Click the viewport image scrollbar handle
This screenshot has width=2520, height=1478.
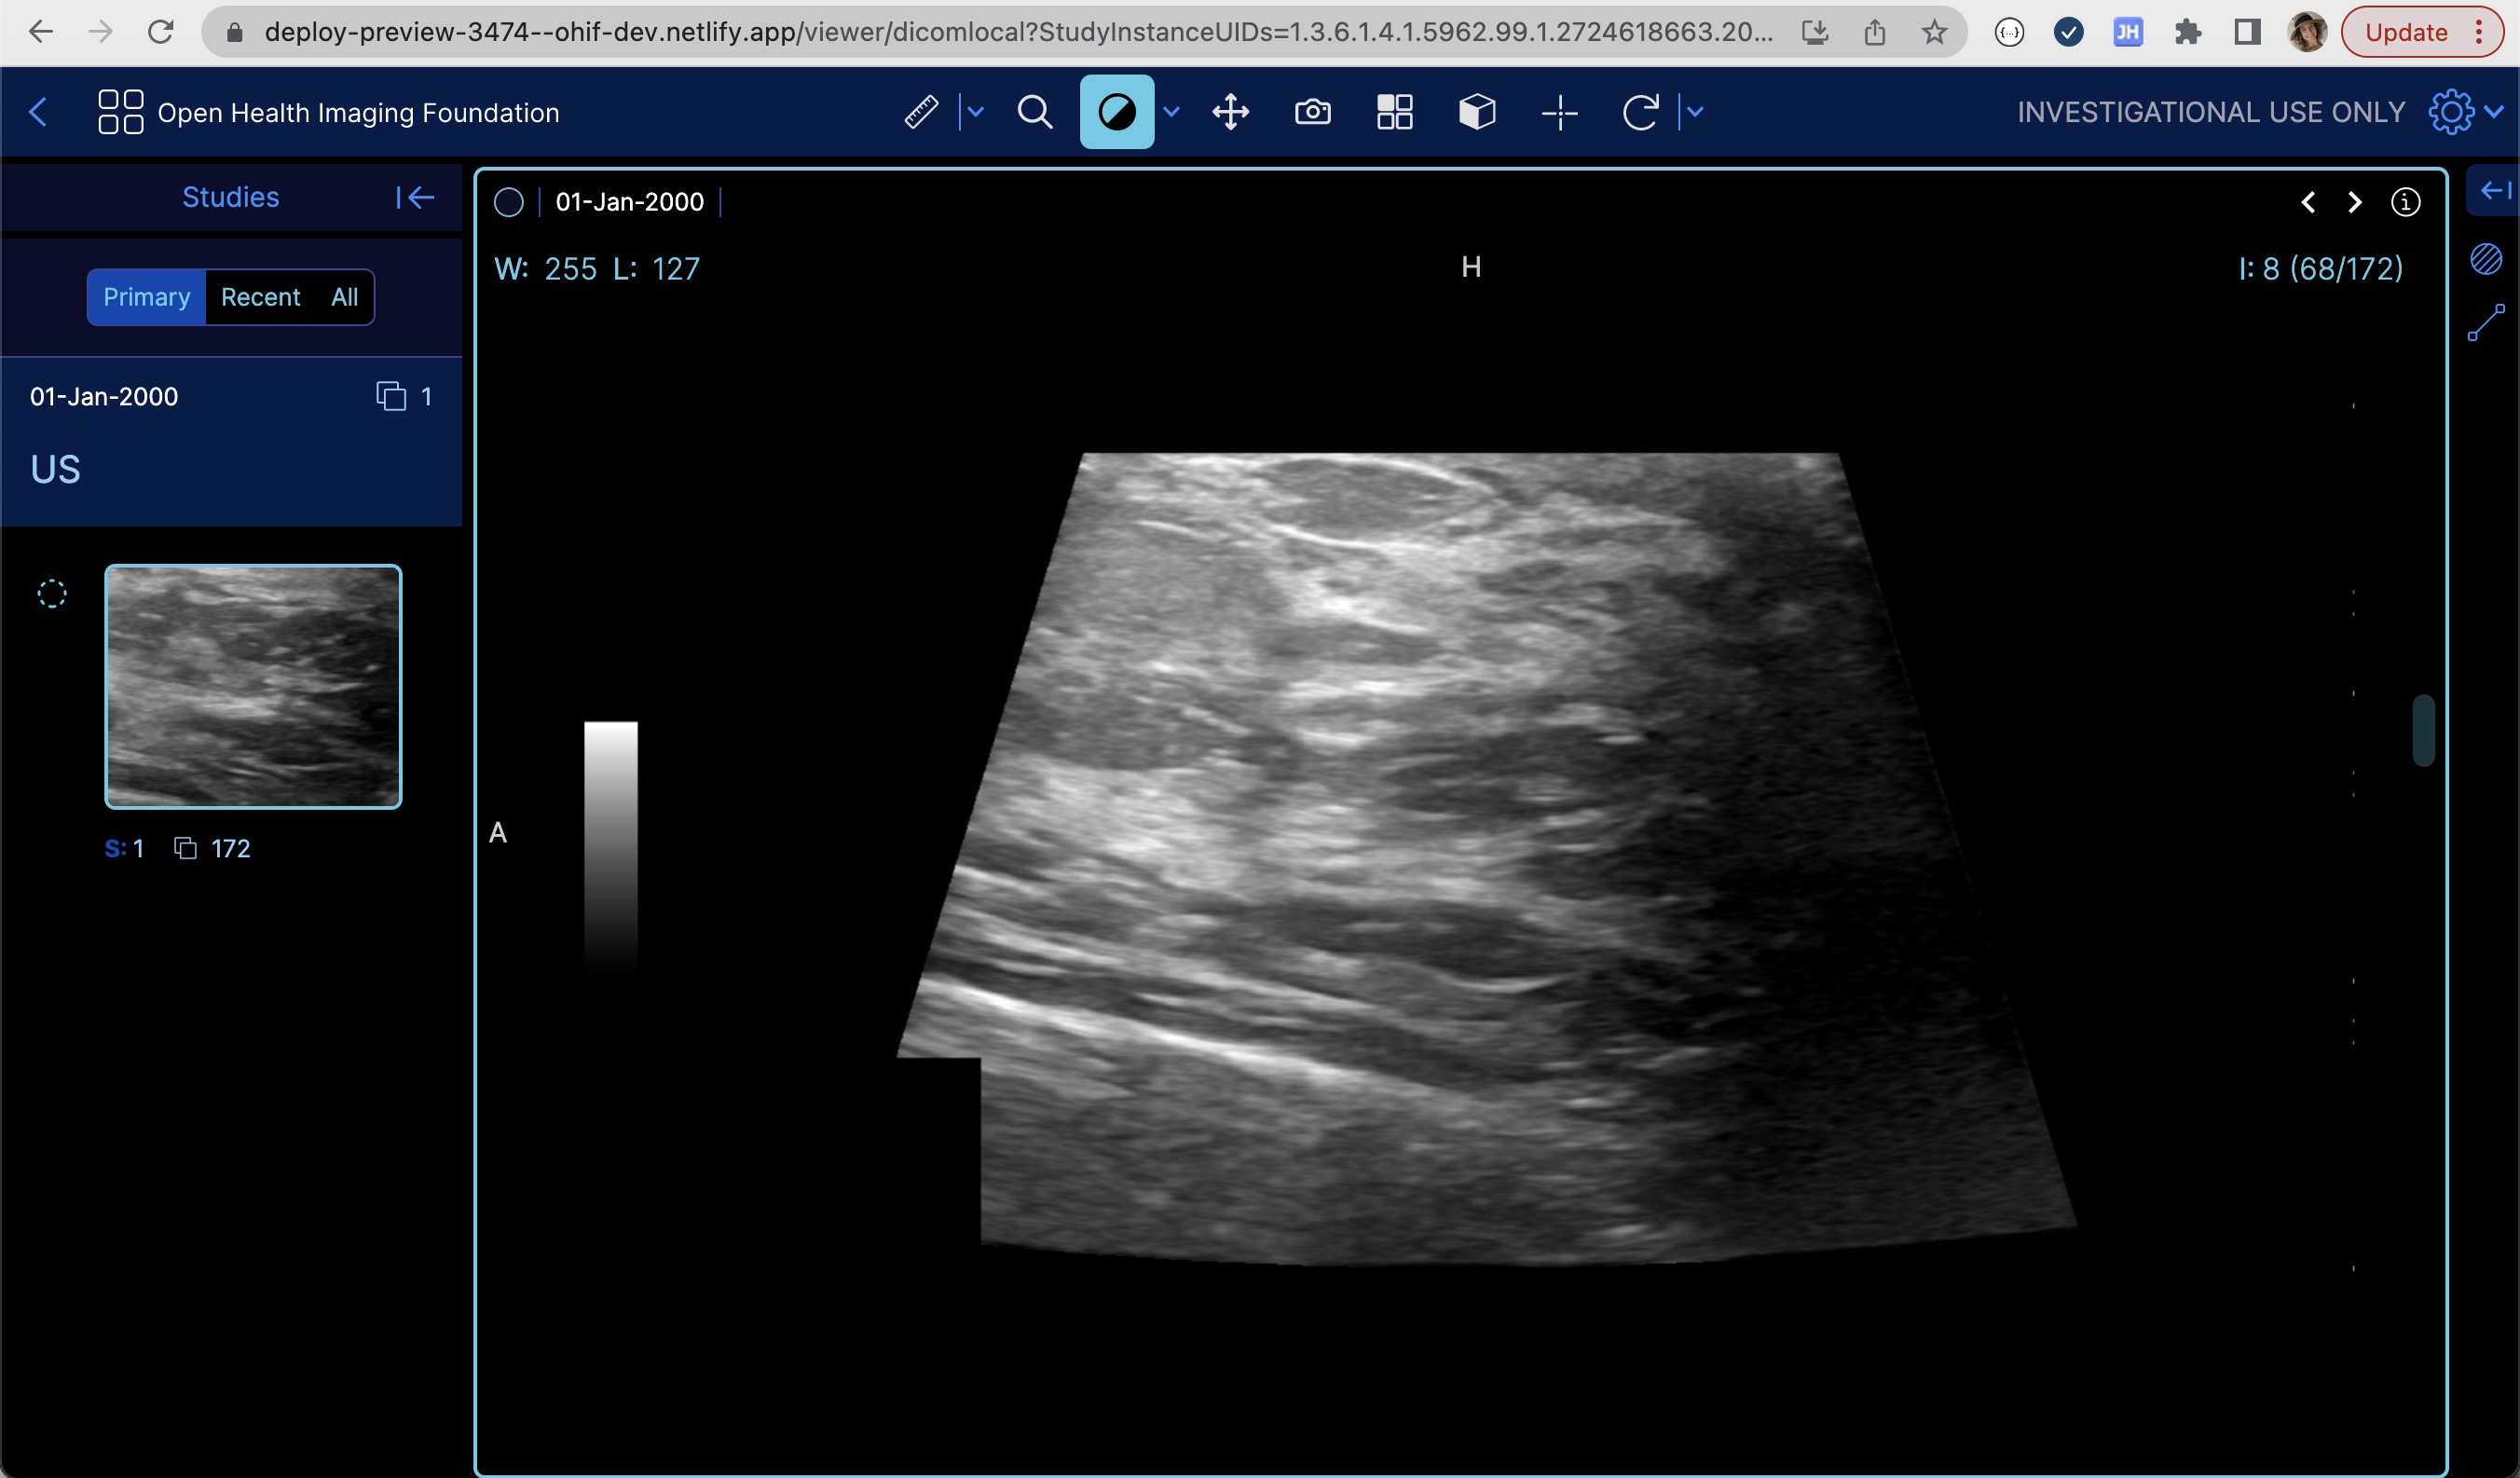tap(2423, 730)
